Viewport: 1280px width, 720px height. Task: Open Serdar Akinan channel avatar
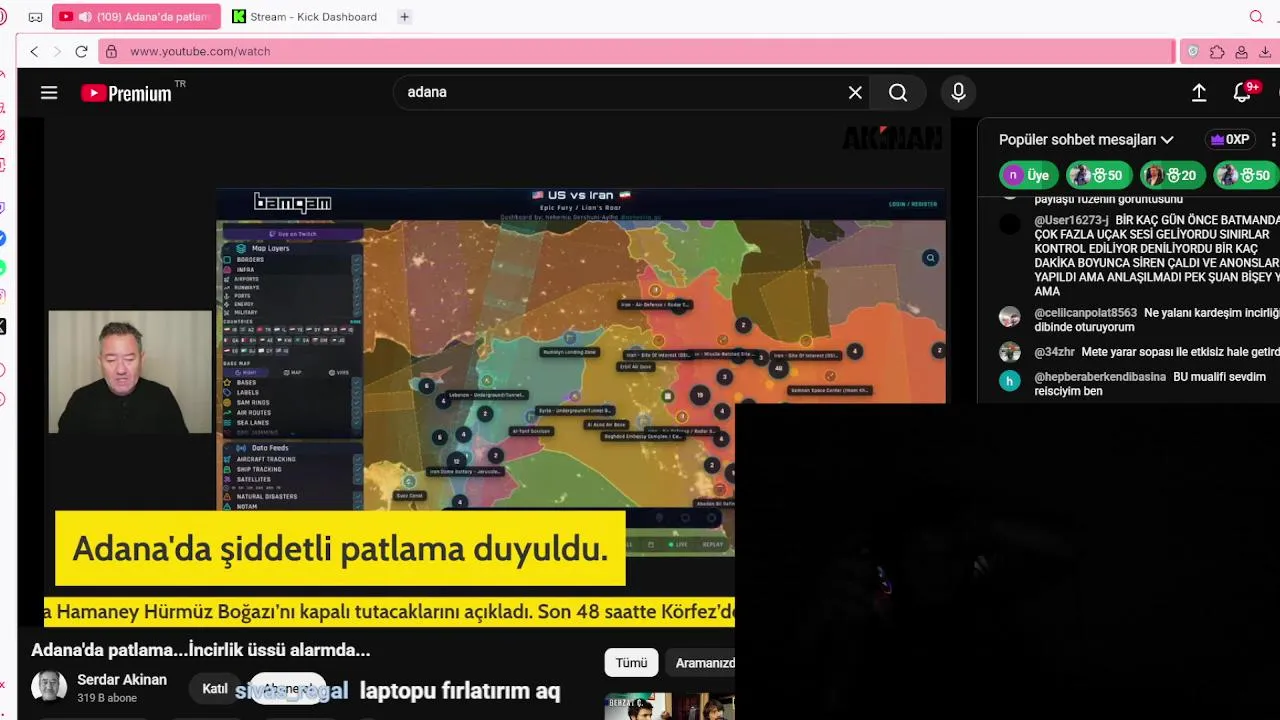tap(49, 687)
